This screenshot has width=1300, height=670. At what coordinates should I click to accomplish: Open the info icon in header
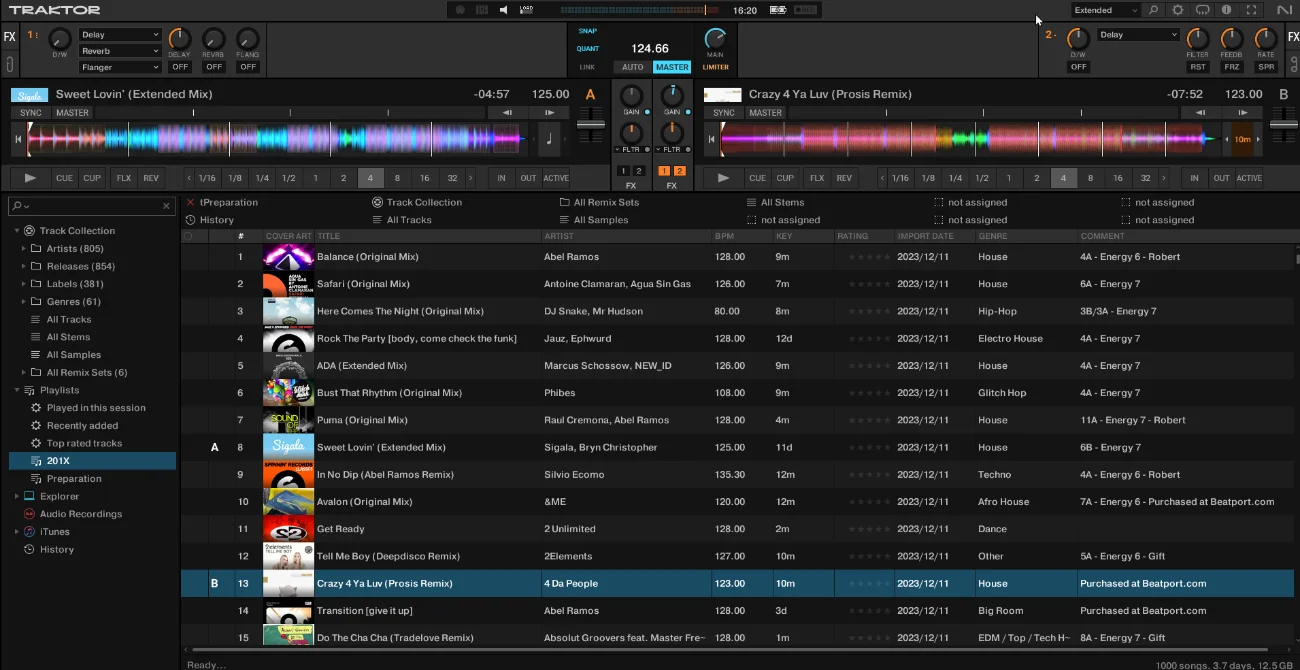pos(1227,10)
